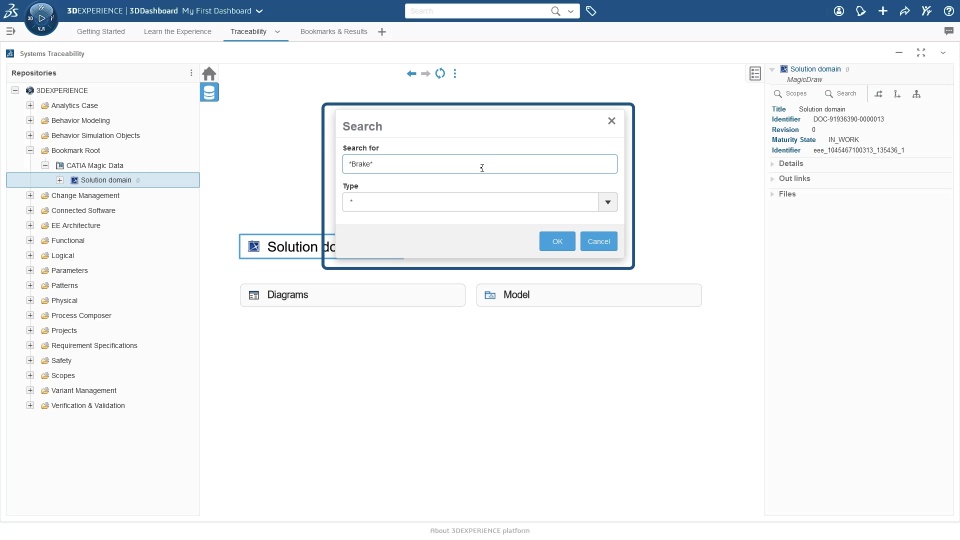960x540 pixels.
Task: Open the Repositories three-dot options
Action: click(191, 73)
